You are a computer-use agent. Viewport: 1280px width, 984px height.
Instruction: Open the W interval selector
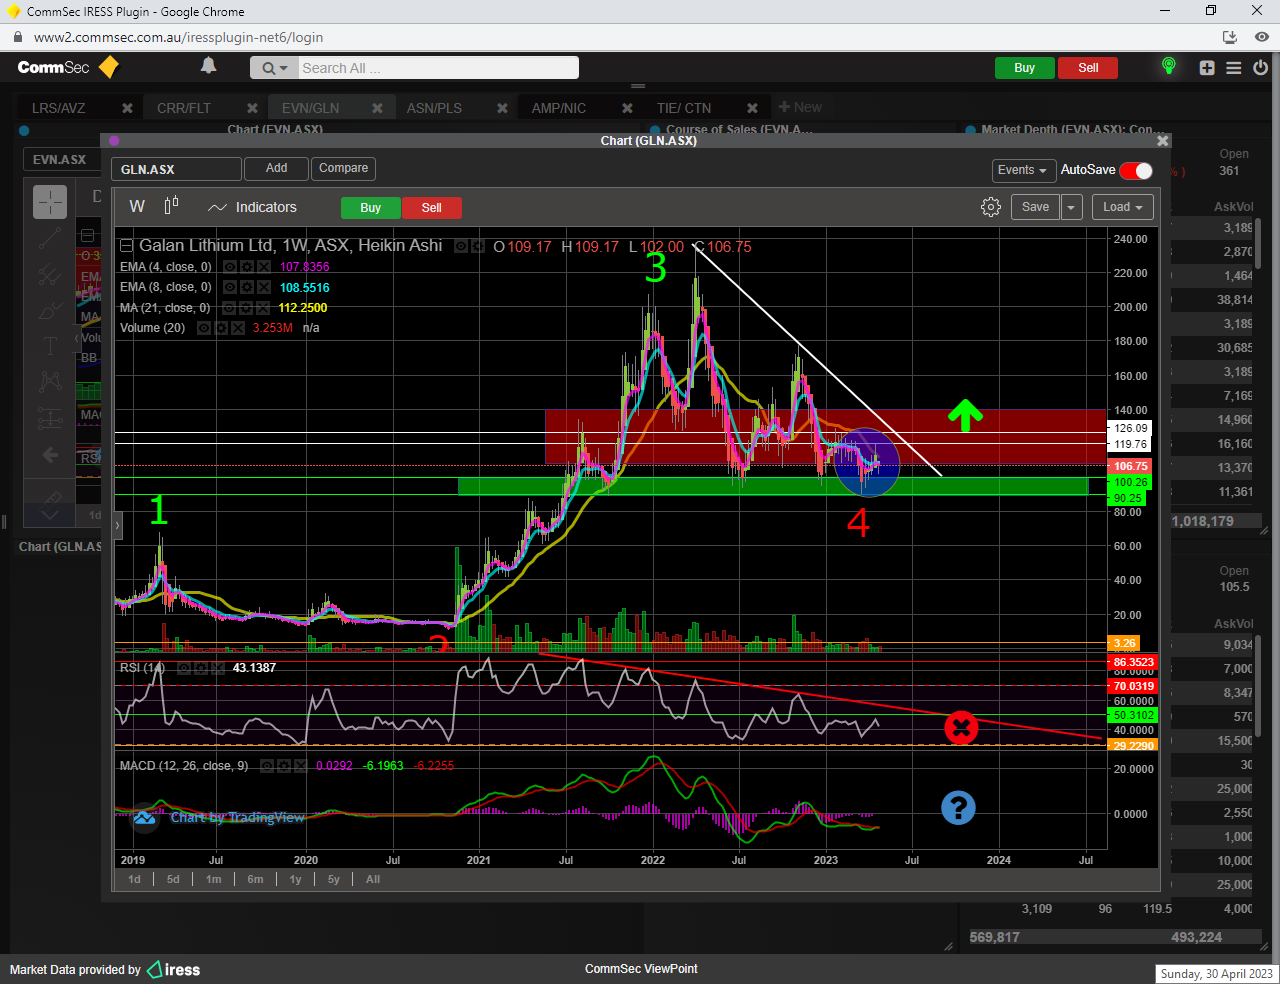[137, 206]
